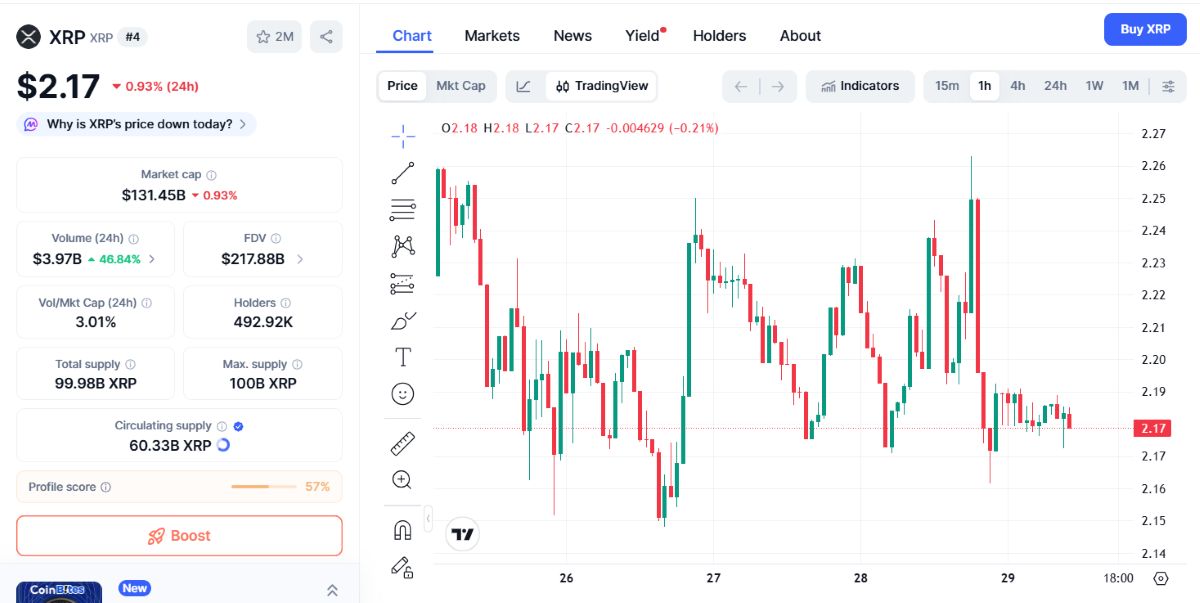1200x603 pixels.
Task: Select the 1M timeframe
Action: (x=1130, y=86)
